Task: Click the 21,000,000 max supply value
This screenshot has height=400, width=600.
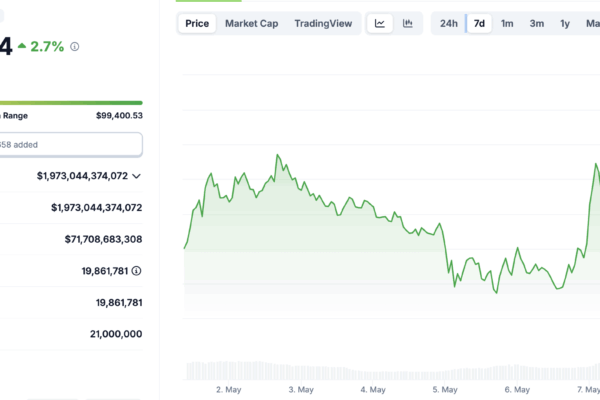Action: (x=116, y=334)
